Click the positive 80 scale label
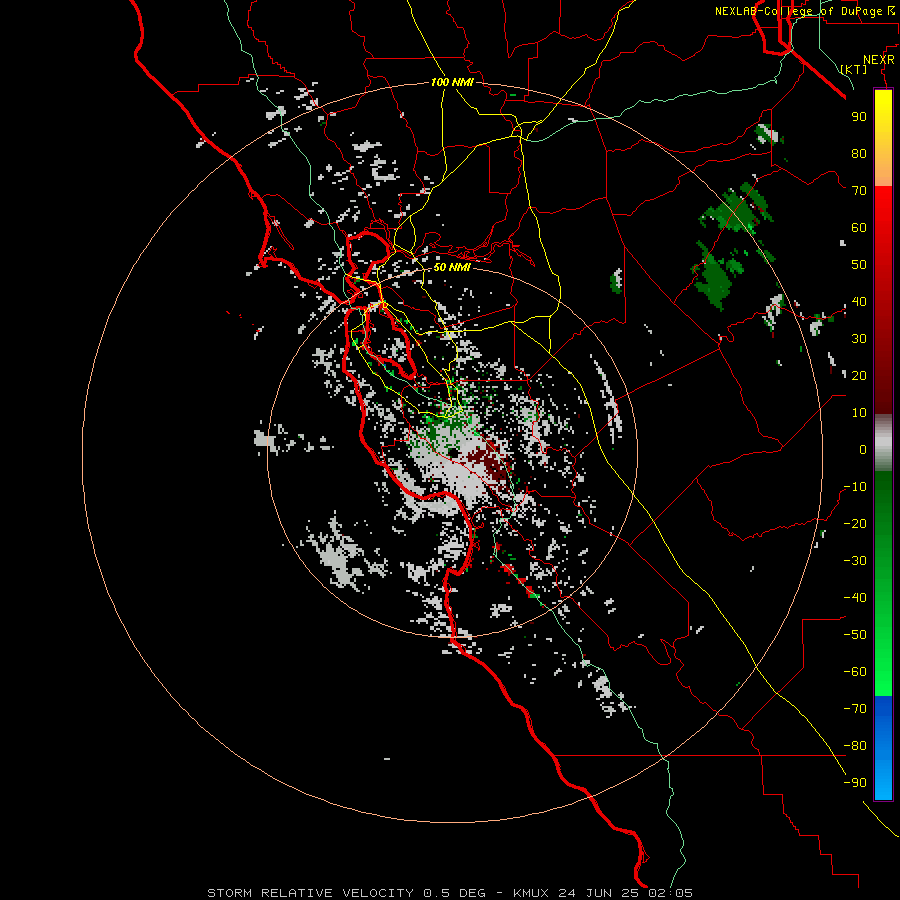900x900 pixels. tap(859, 153)
